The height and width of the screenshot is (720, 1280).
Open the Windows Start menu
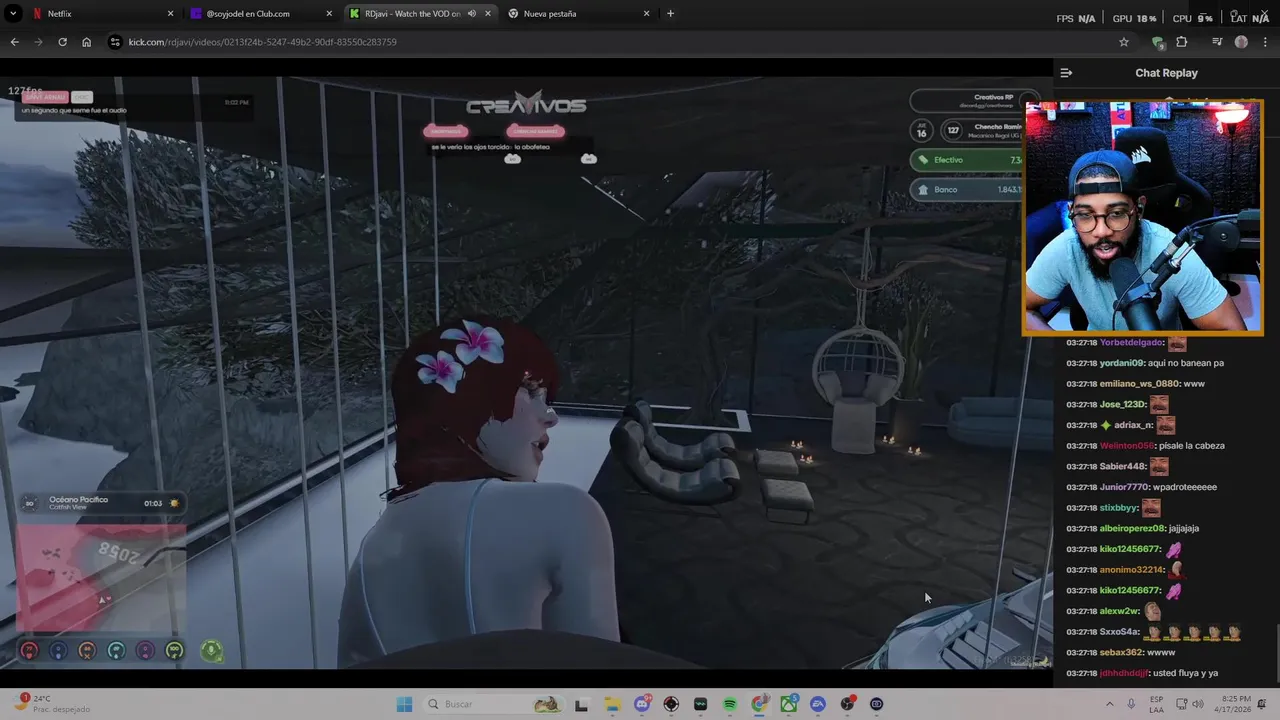pyautogui.click(x=404, y=704)
